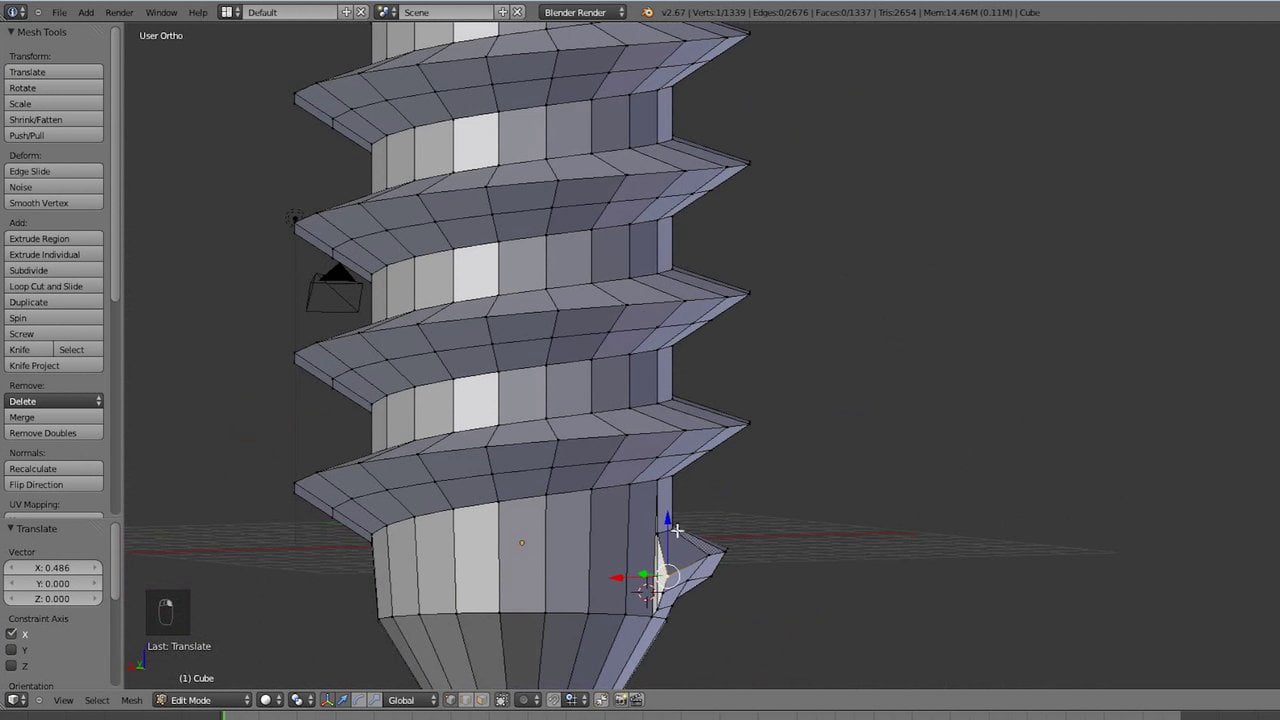Open the Mesh menu in viewport header
This screenshot has height=720, width=1280.
point(131,700)
